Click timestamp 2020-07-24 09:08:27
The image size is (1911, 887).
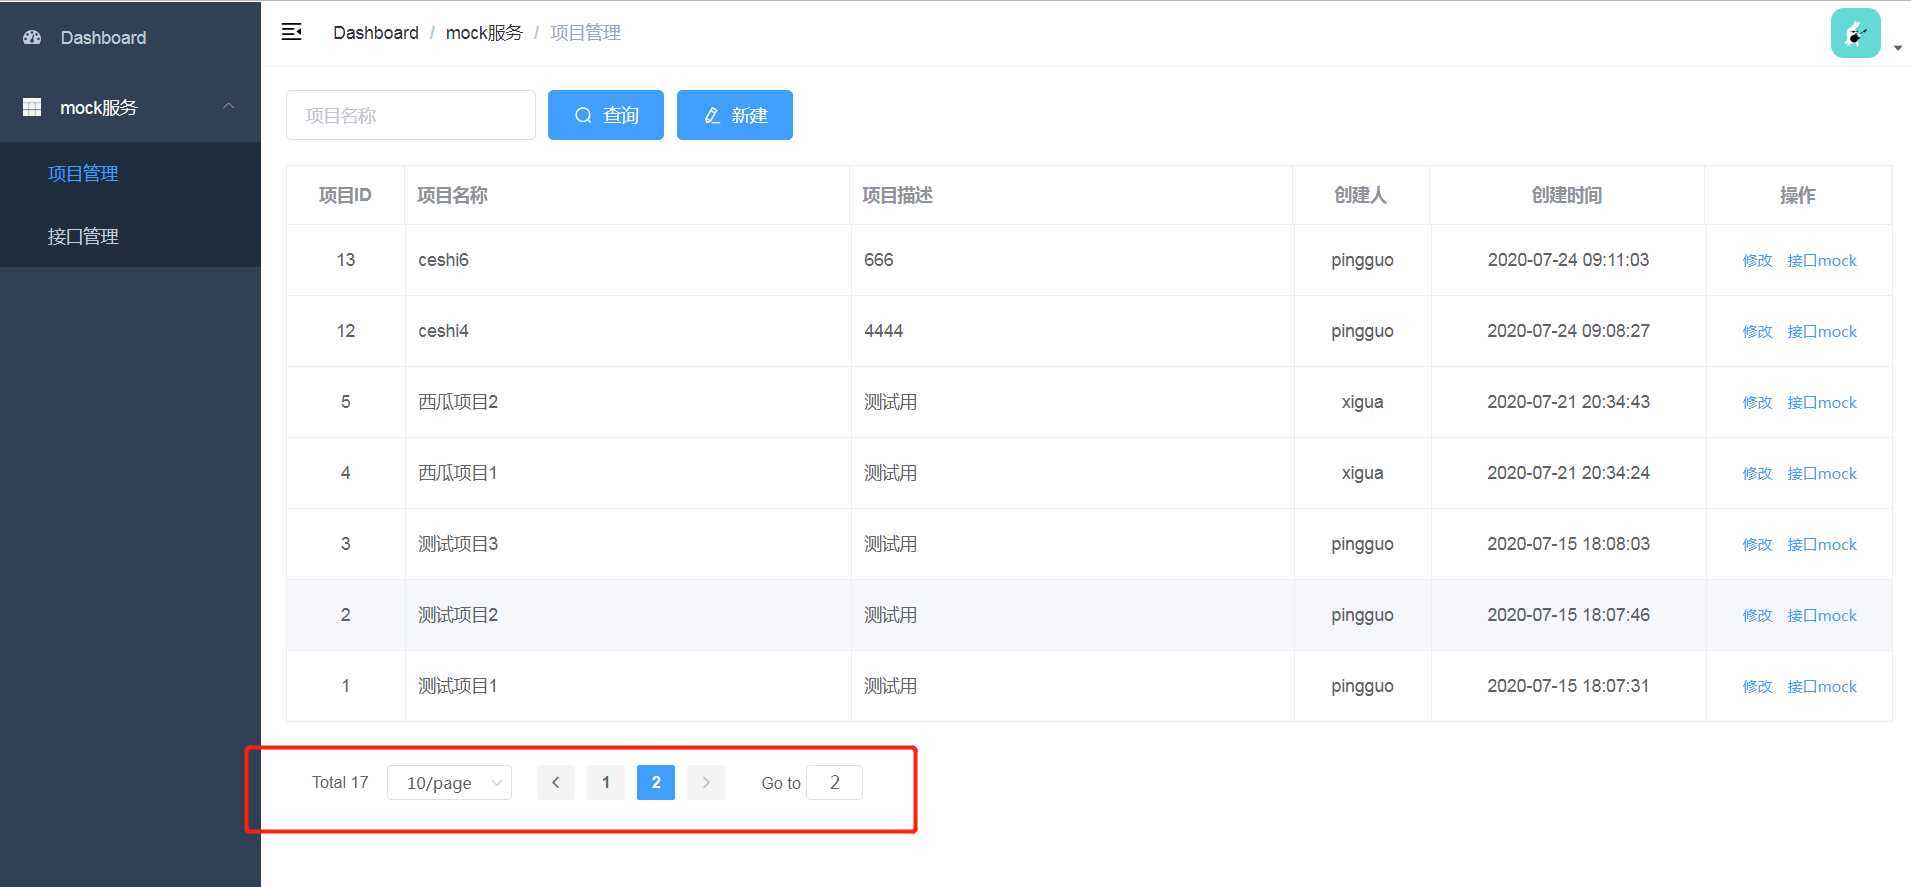point(1568,331)
